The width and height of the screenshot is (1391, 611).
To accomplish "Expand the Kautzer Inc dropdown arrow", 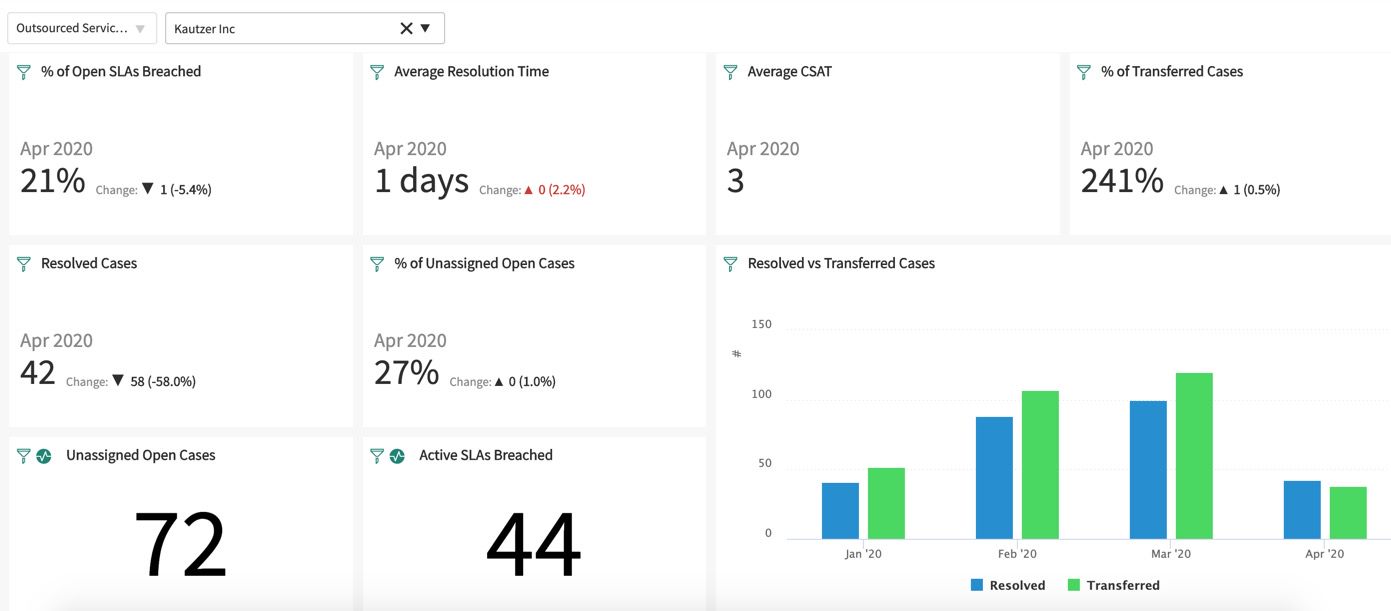I will [x=425, y=28].
